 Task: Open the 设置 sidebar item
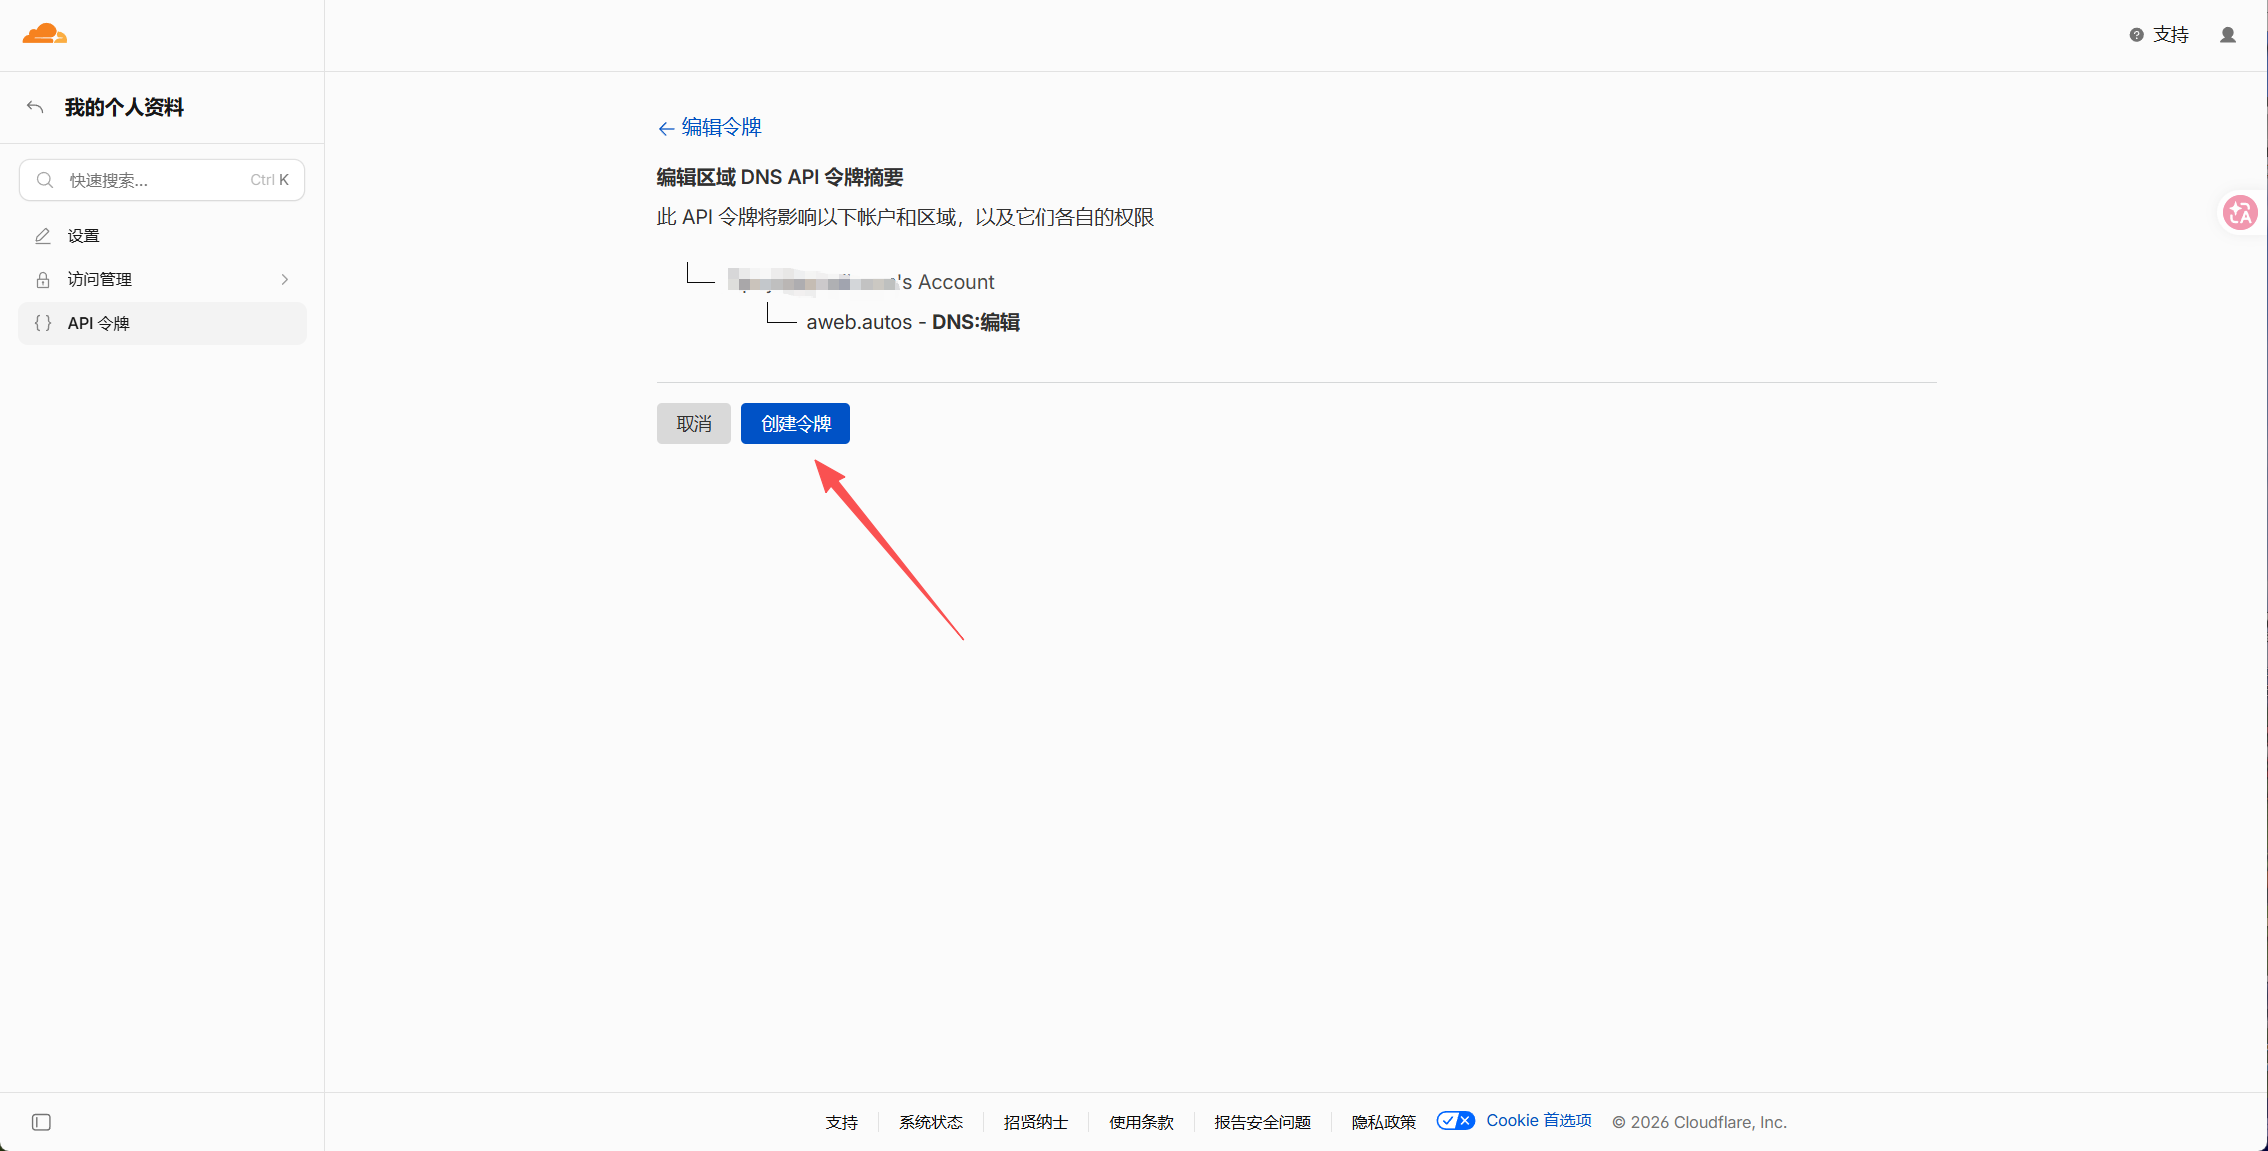point(162,236)
